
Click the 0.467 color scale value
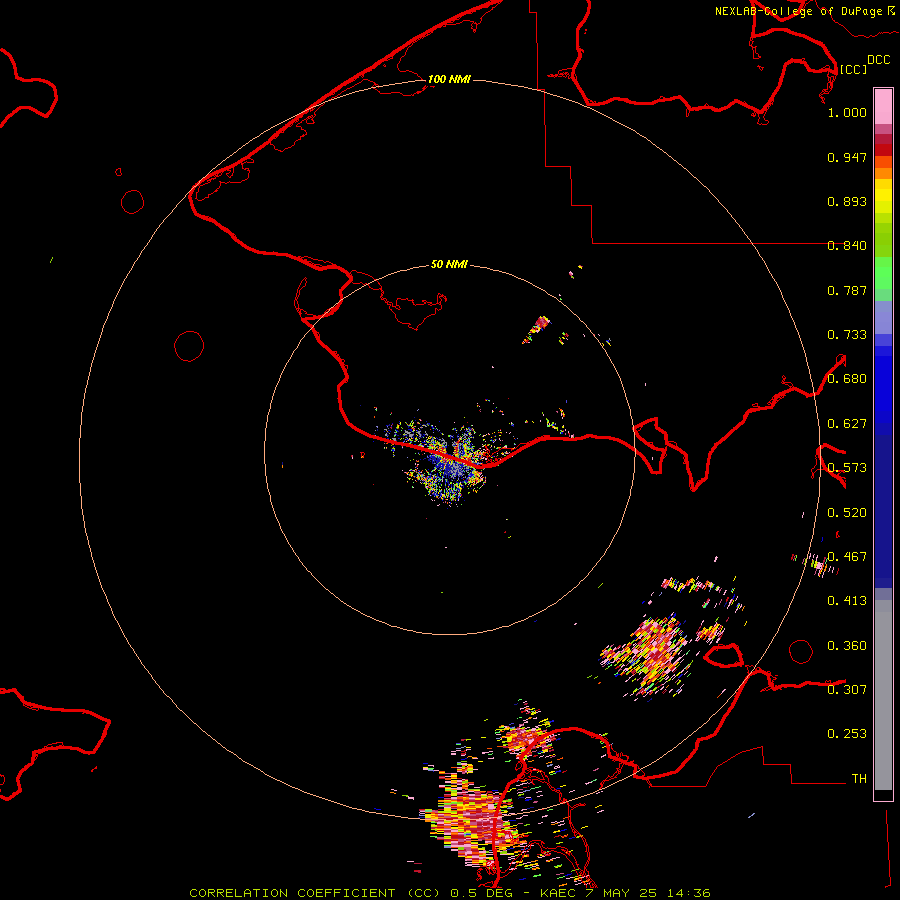847,557
